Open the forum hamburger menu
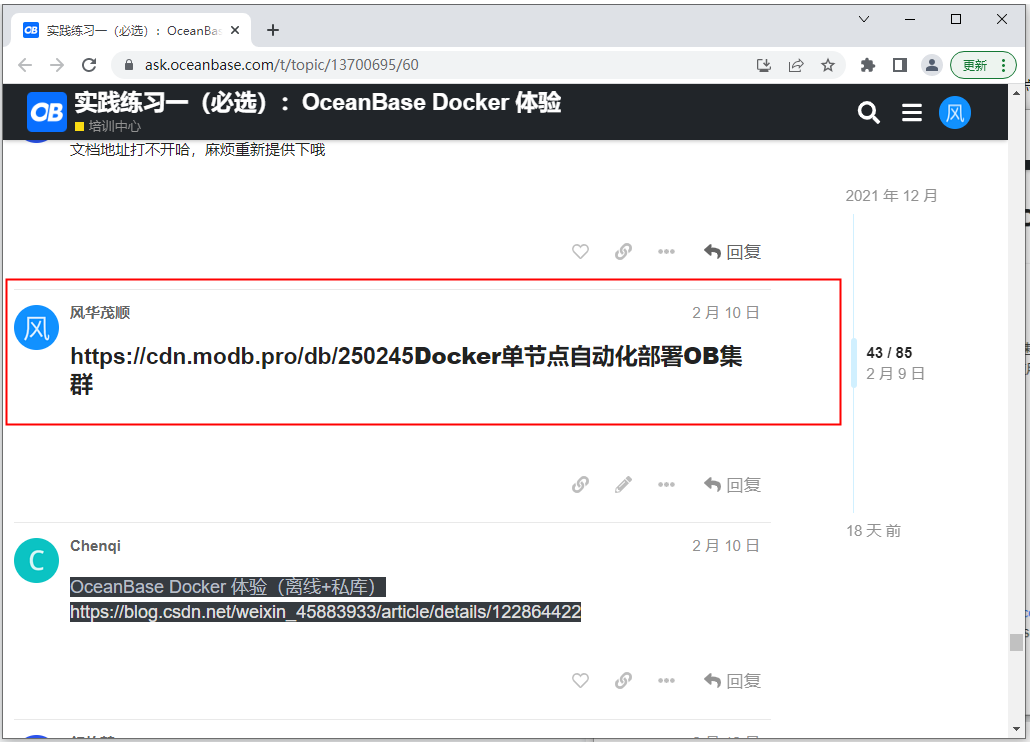 point(911,112)
